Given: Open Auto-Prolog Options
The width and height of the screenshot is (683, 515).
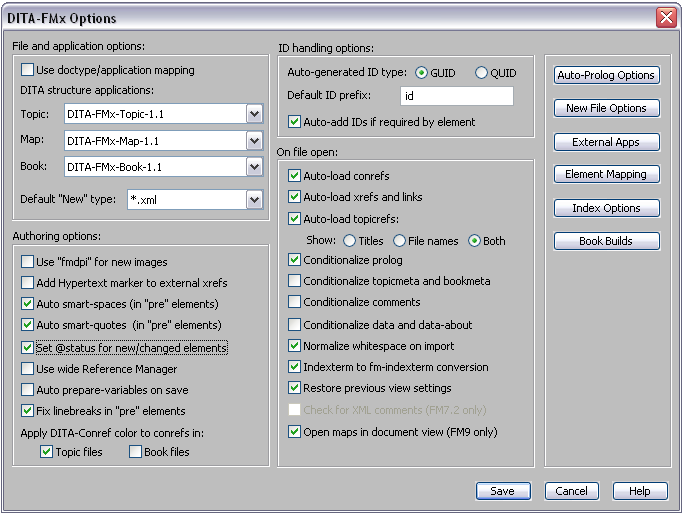Looking at the screenshot, I should tap(606, 75).
